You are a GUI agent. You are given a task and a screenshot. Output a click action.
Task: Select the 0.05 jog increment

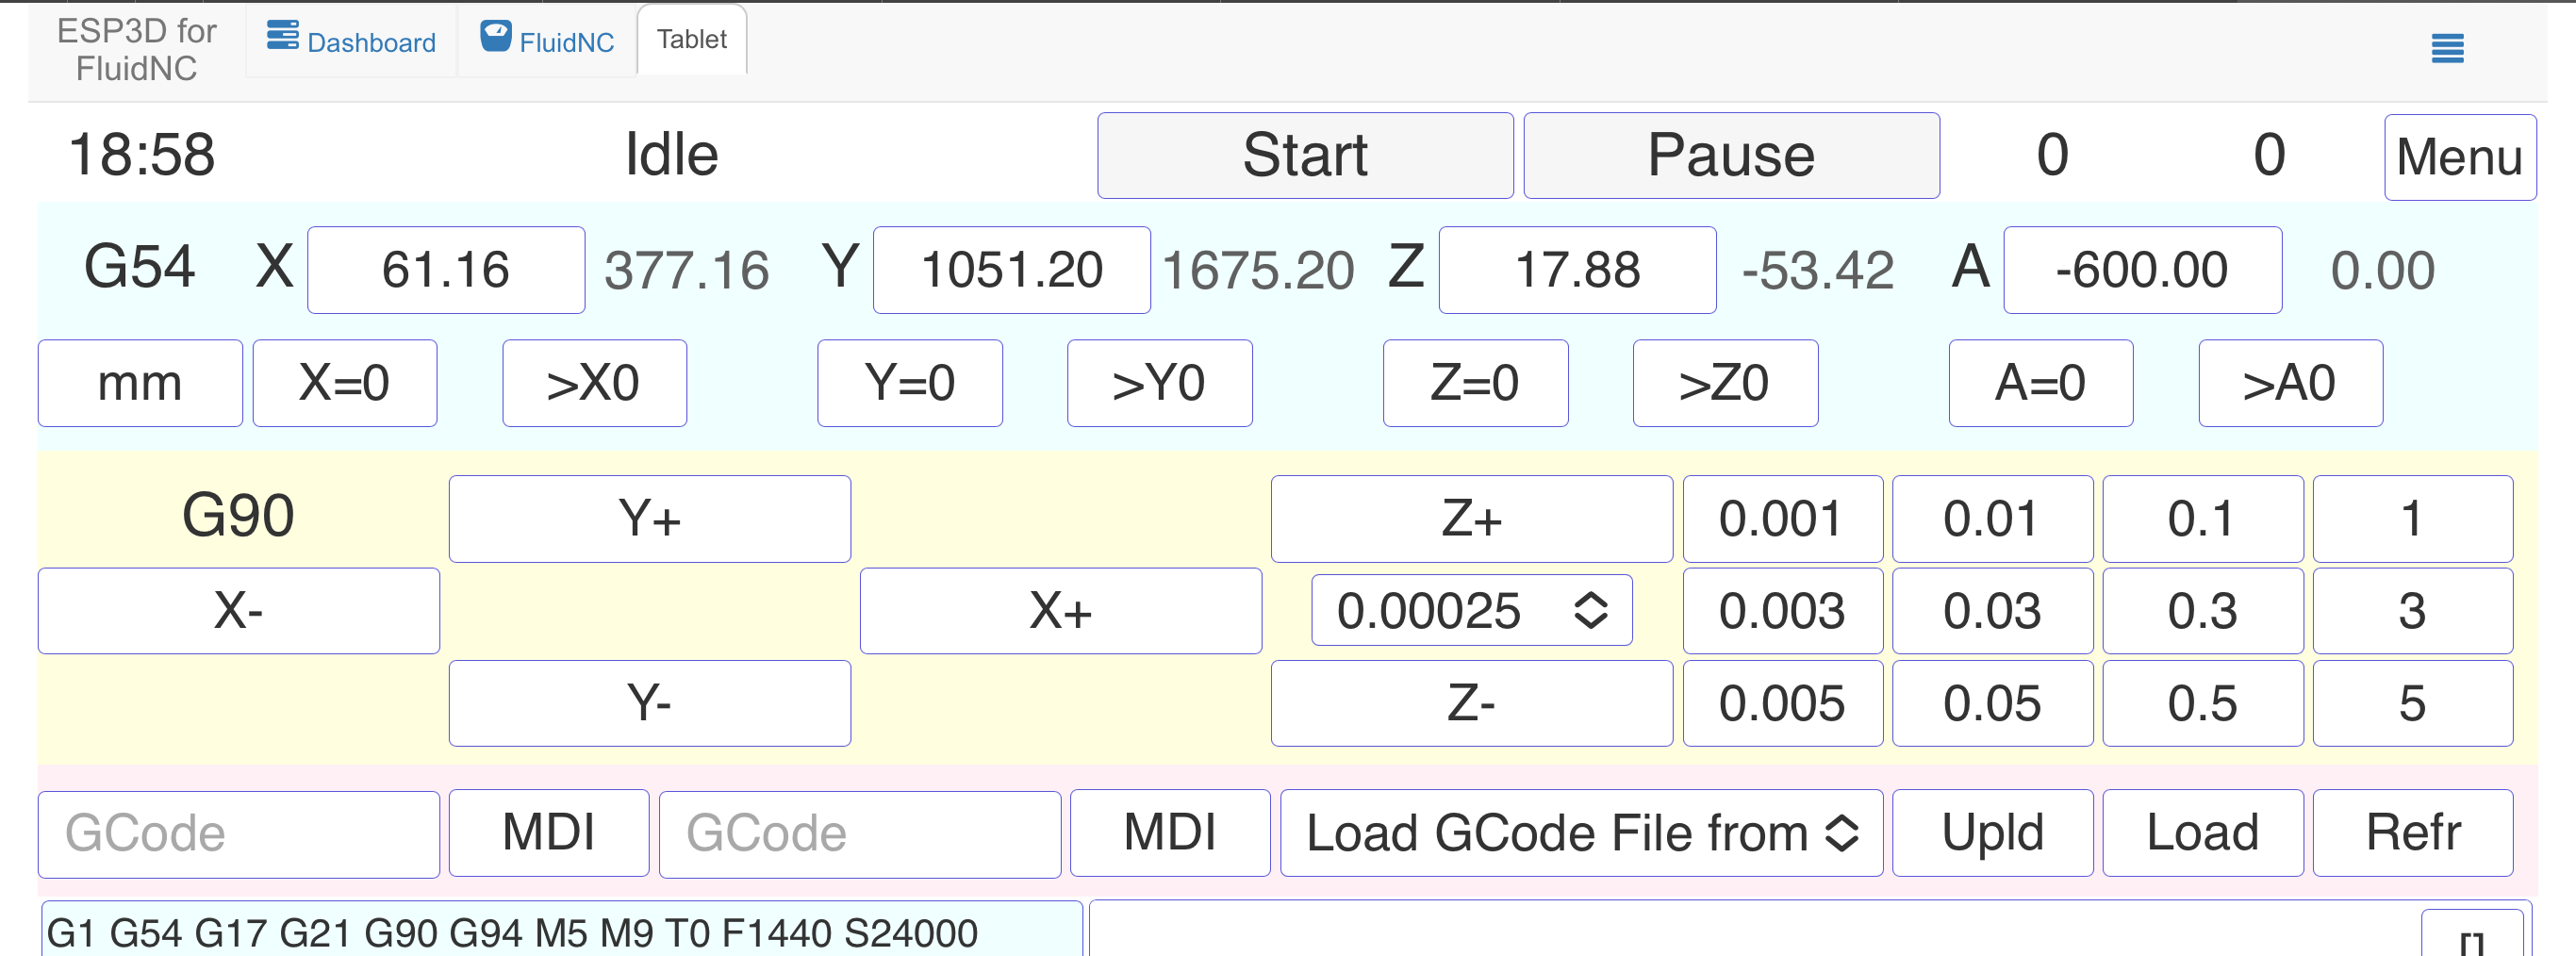point(1992,703)
